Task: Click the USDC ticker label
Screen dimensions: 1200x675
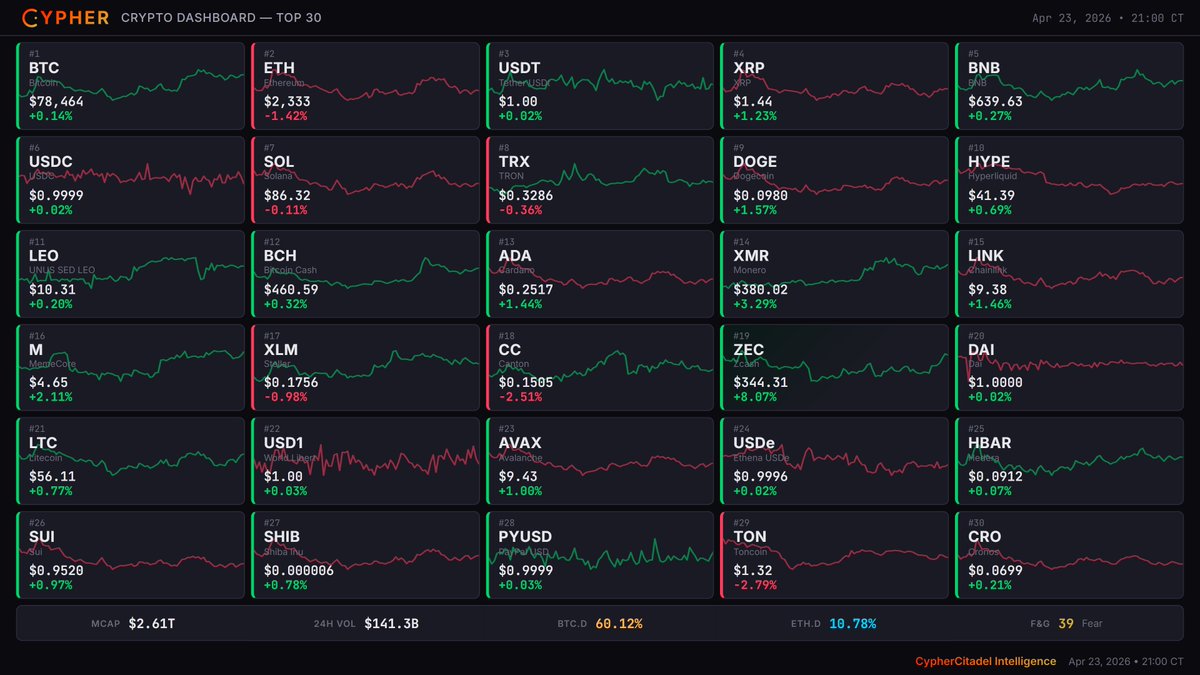Action: [50, 162]
